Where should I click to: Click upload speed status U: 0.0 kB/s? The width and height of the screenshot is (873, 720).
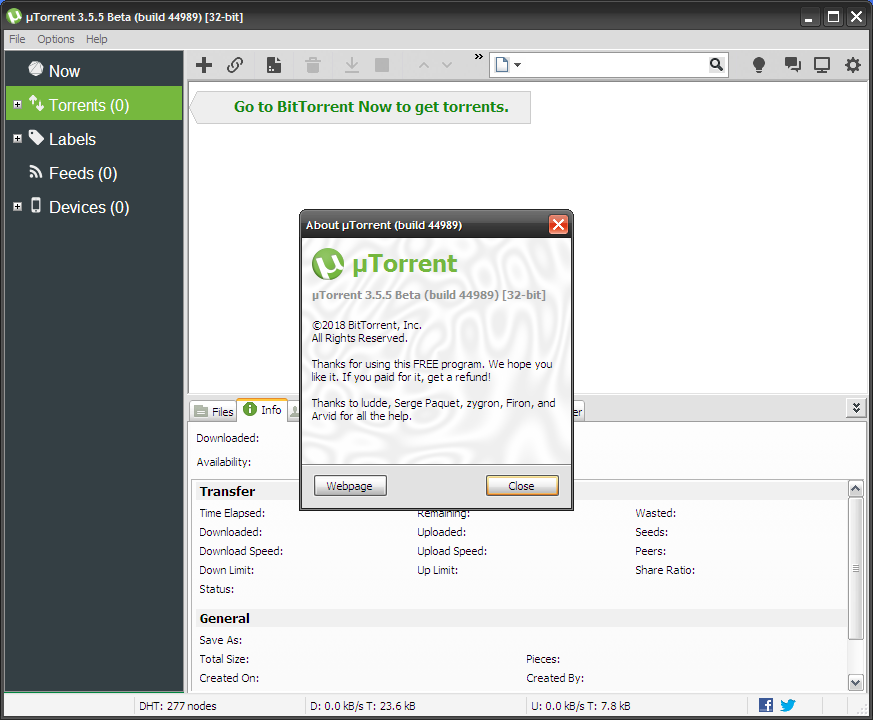pyautogui.click(x=581, y=706)
